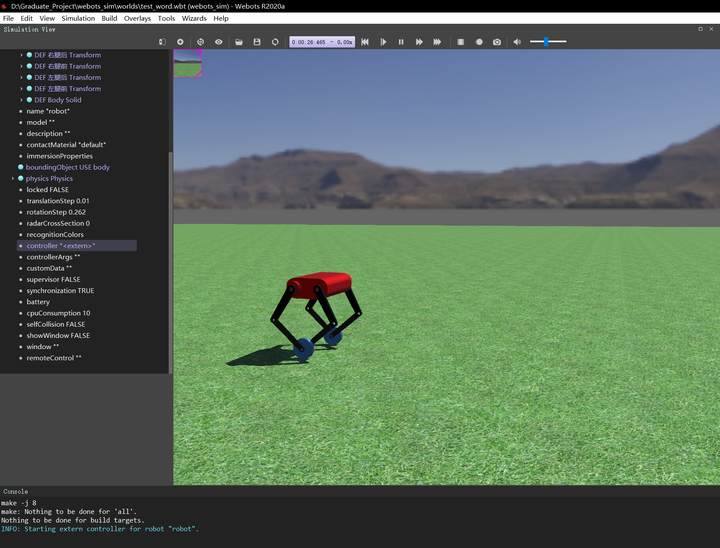
Task: Select the translationStep 0.01 field
Action: (58, 201)
